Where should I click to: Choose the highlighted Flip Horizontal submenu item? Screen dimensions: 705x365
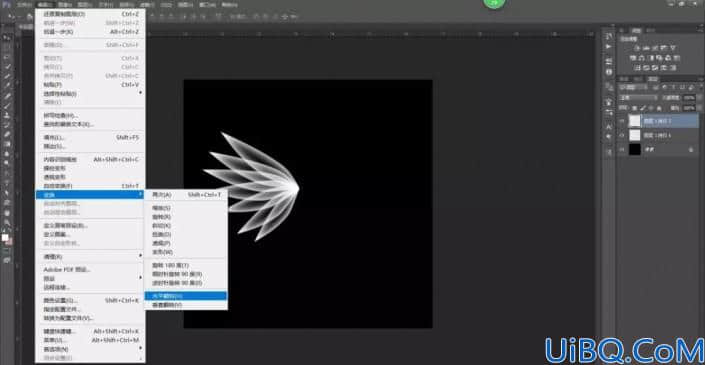tap(186, 296)
